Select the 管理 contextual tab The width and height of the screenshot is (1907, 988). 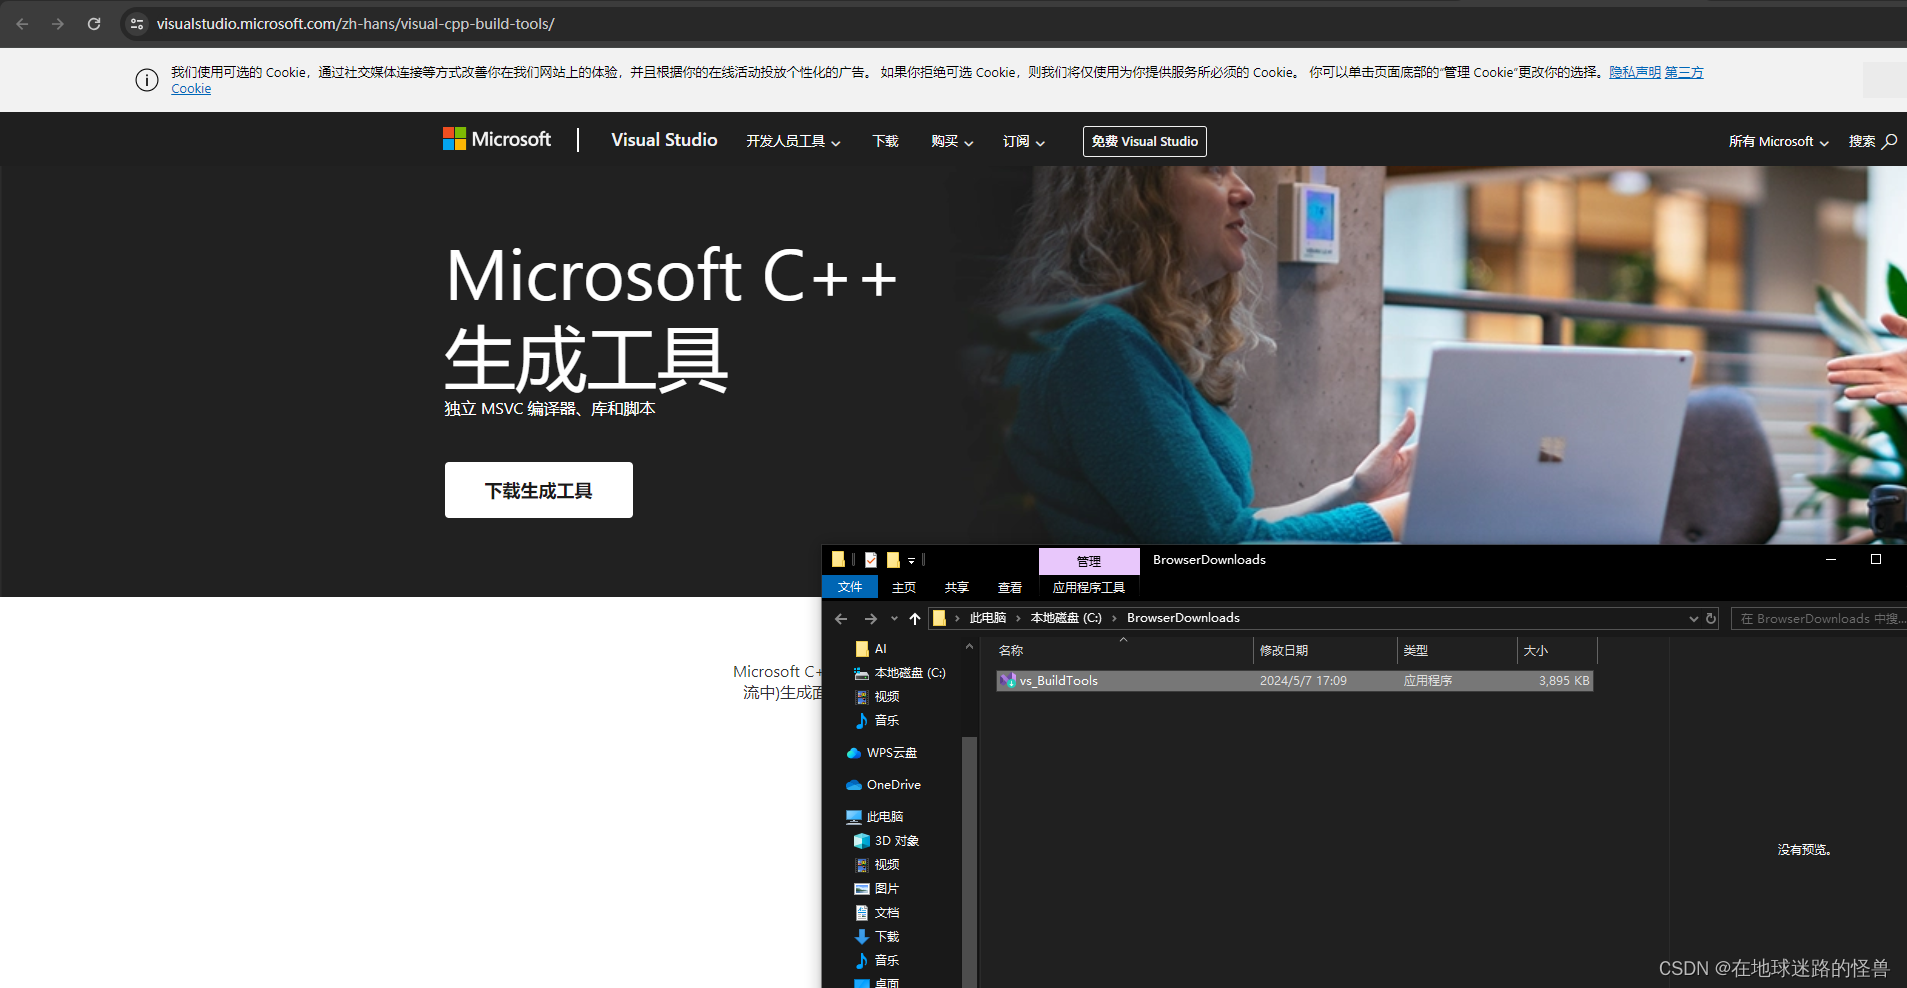(1089, 561)
